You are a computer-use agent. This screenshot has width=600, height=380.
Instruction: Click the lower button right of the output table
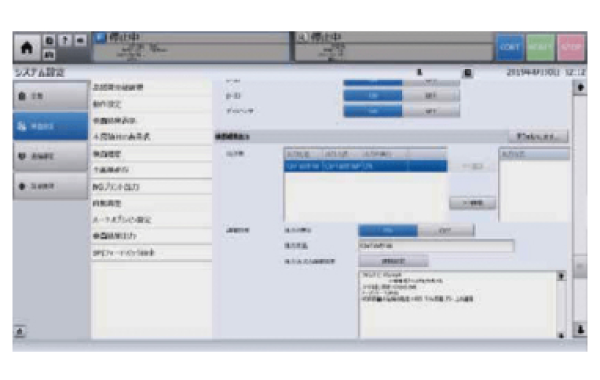tap(473, 203)
